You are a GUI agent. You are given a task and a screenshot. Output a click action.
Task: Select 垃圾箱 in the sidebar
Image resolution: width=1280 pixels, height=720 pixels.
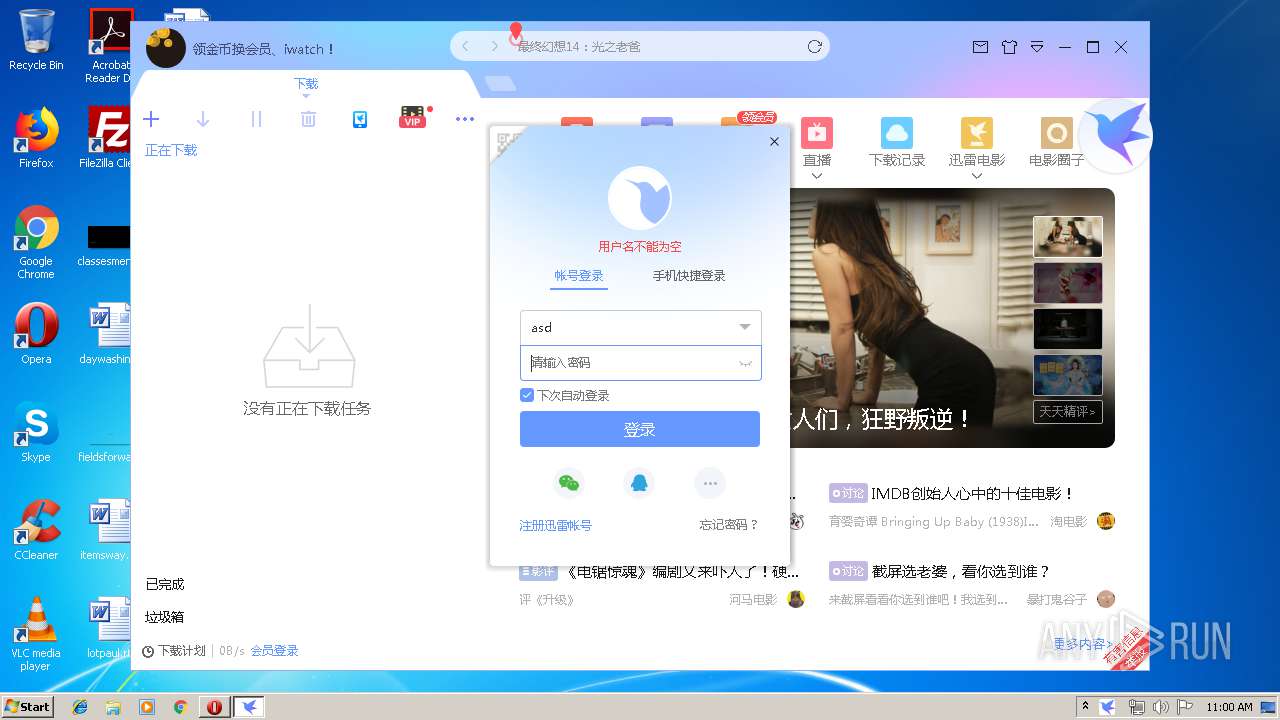click(165, 617)
